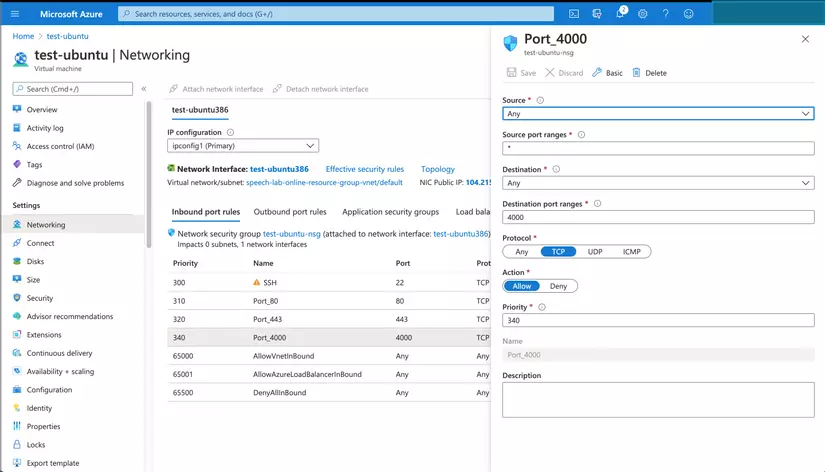Click the Connect icon in sidebar
The width and height of the screenshot is (825, 472).
coord(17,243)
